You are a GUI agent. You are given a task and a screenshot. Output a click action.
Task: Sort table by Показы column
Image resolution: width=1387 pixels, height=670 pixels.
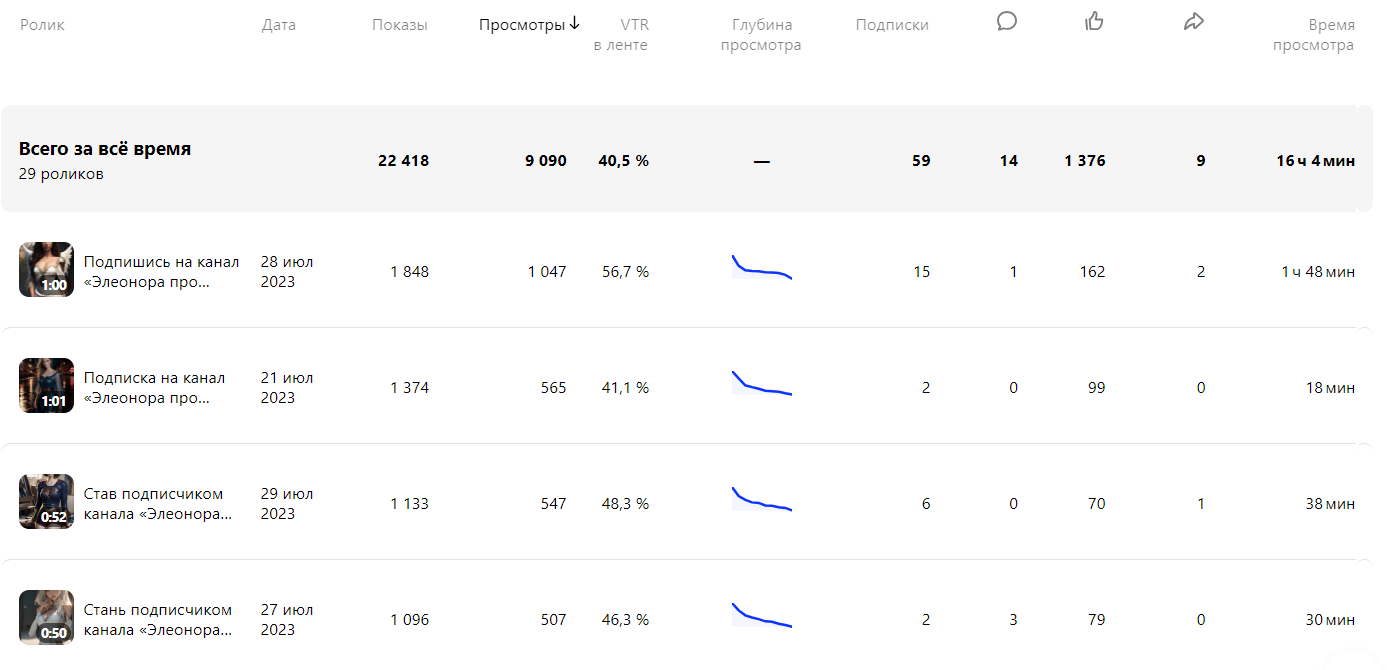399,25
